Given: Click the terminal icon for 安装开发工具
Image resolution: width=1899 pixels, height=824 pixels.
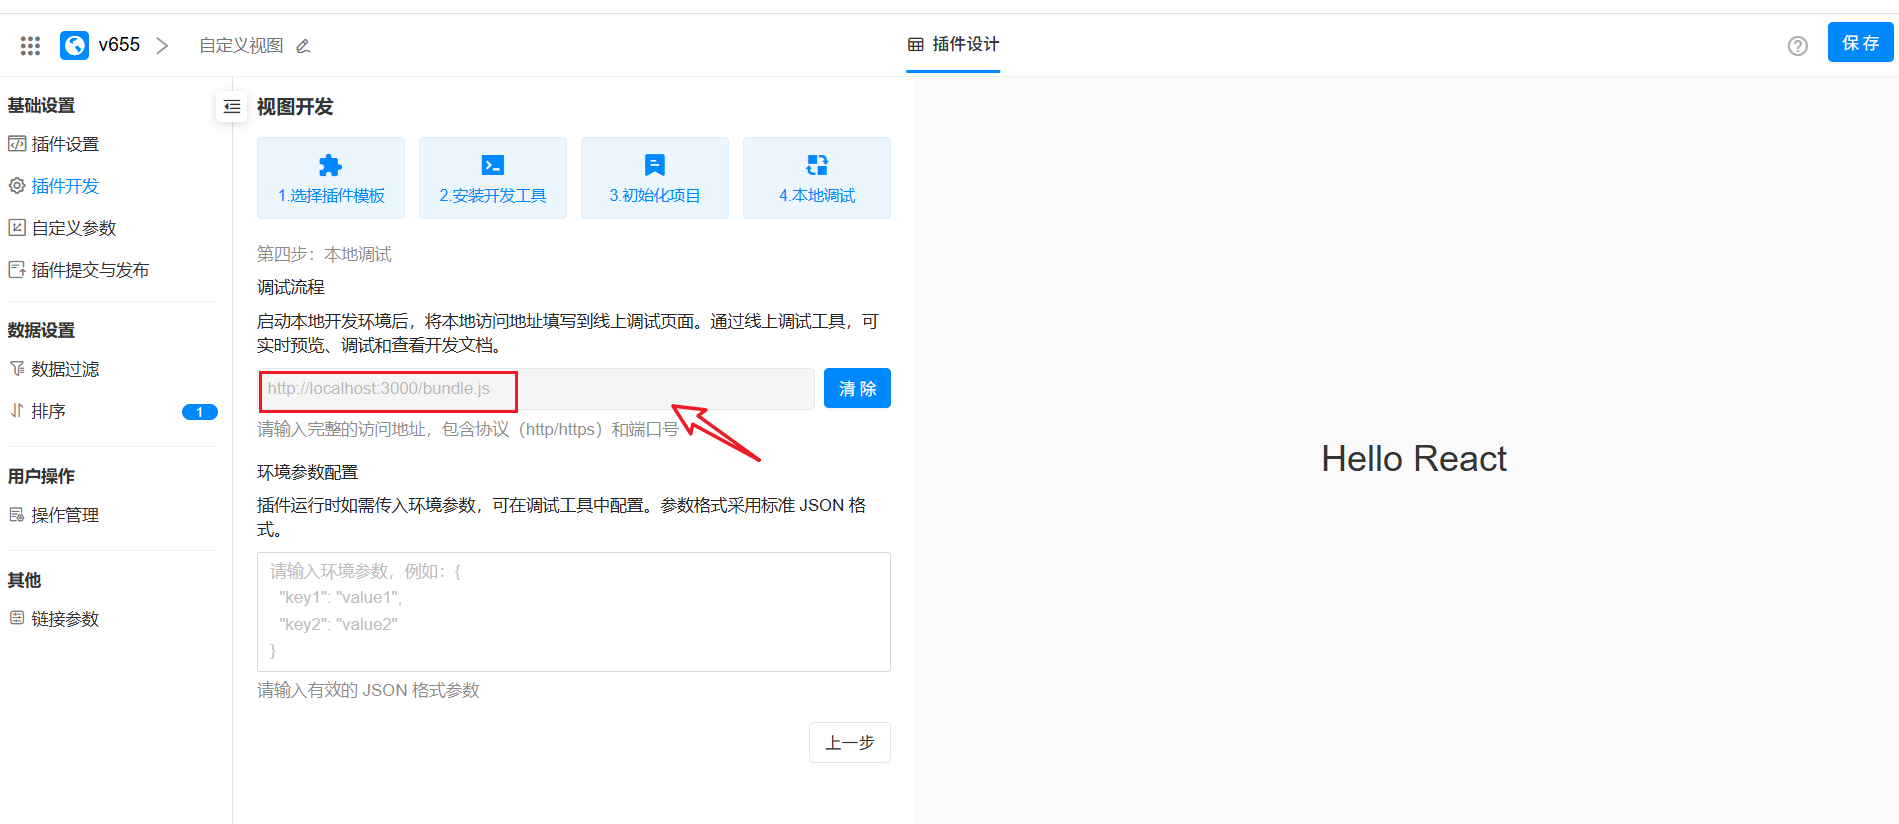Looking at the screenshot, I should click(492, 165).
